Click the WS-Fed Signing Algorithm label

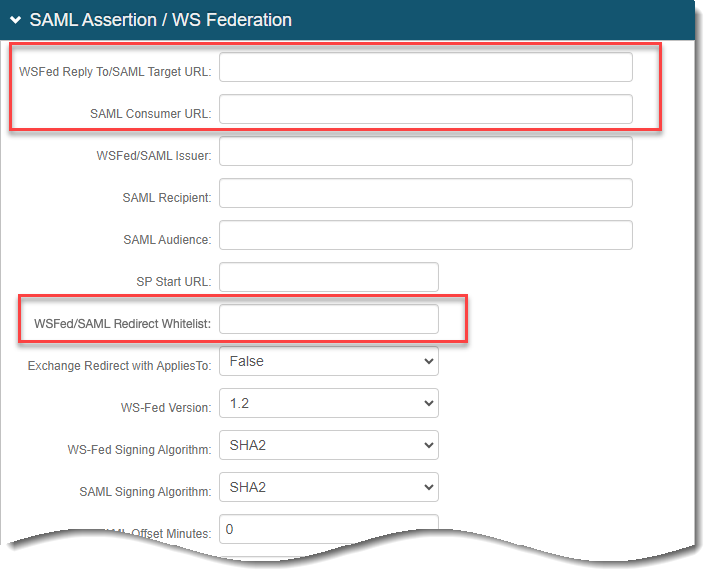coord(139,450)
